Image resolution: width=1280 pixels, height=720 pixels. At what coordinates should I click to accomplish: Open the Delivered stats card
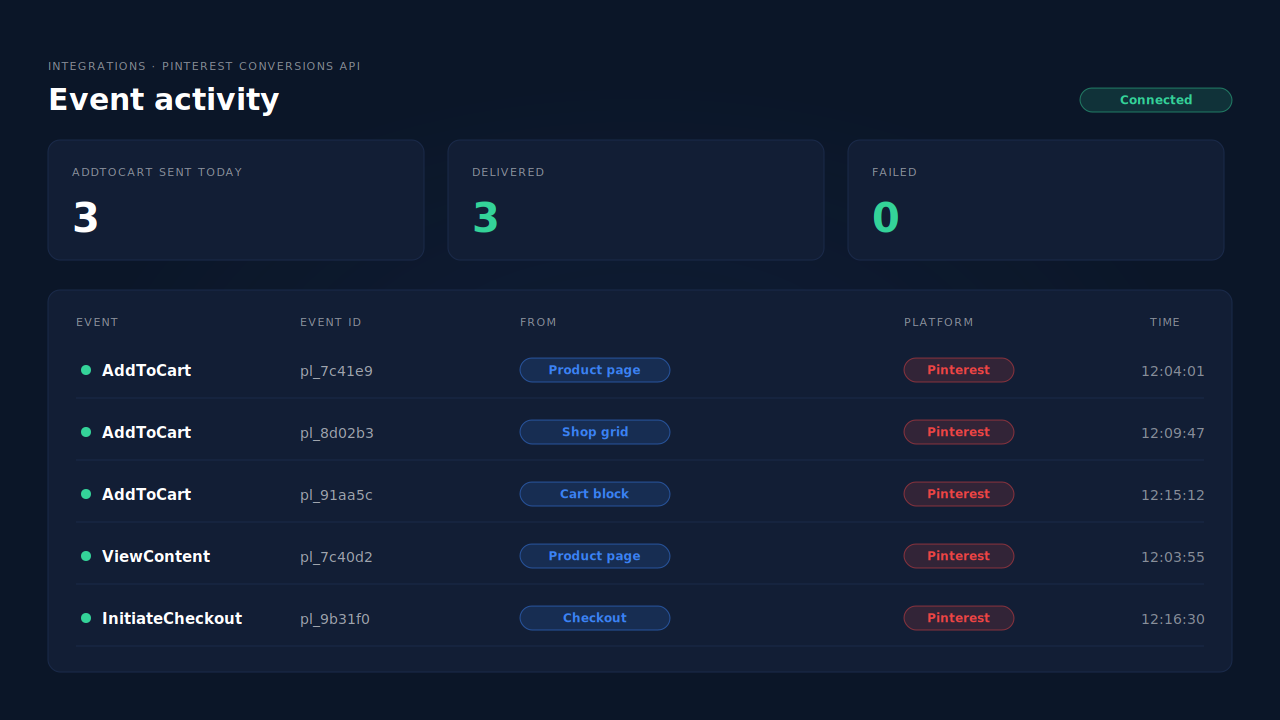pos(636,200)
